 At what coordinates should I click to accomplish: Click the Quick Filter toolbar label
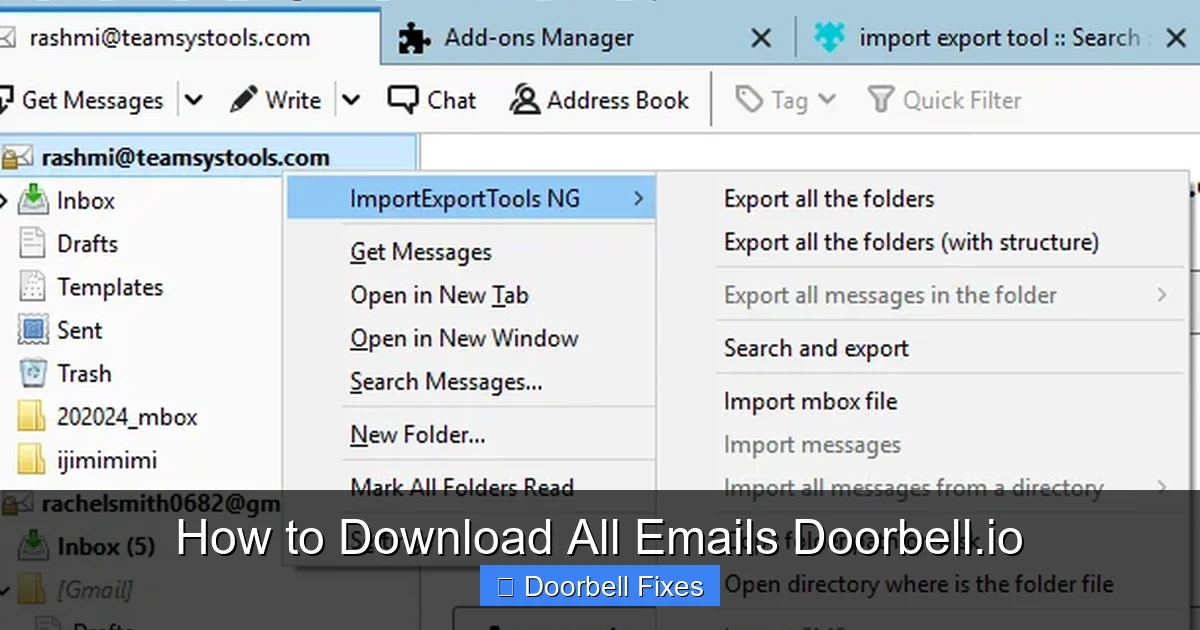click(962, 100)
